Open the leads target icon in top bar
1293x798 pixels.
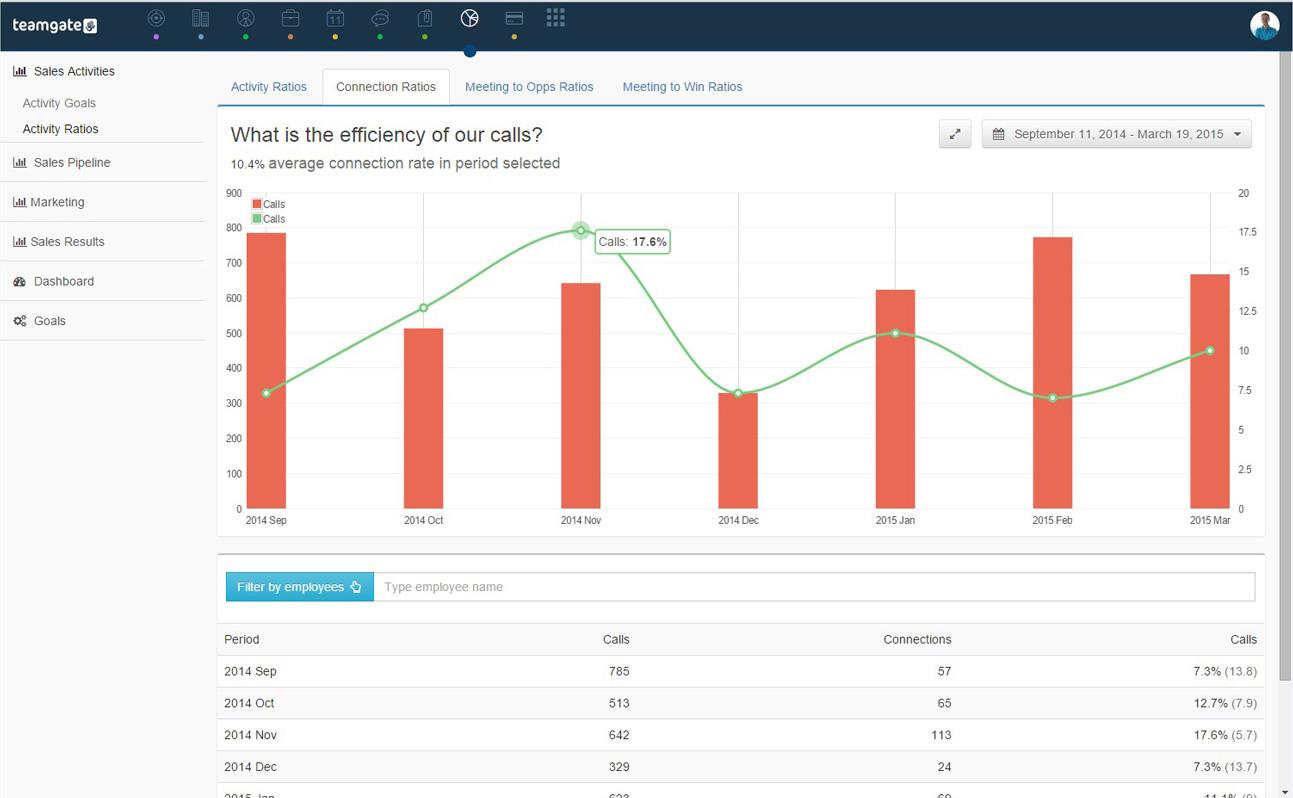[x=156, y=18]
